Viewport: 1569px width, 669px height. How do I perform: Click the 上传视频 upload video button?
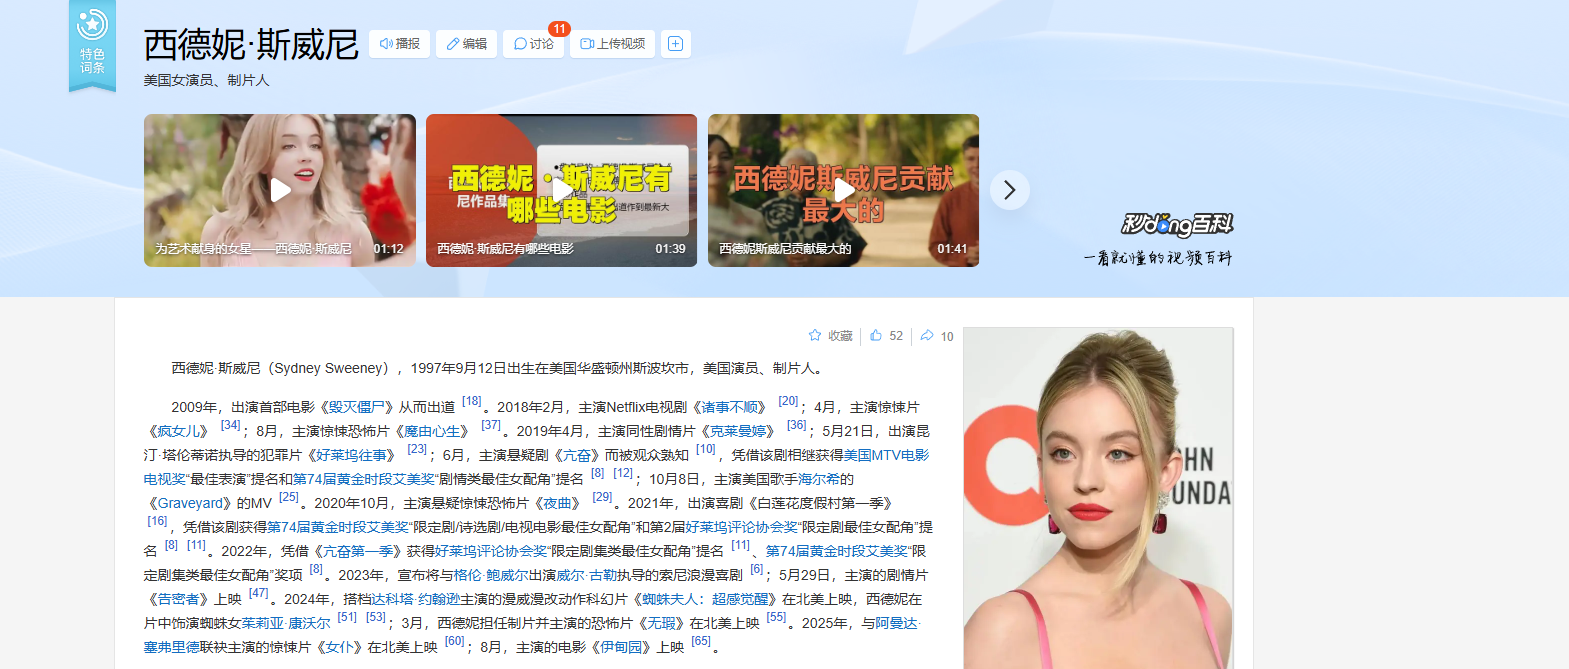[x=612, y=44]
